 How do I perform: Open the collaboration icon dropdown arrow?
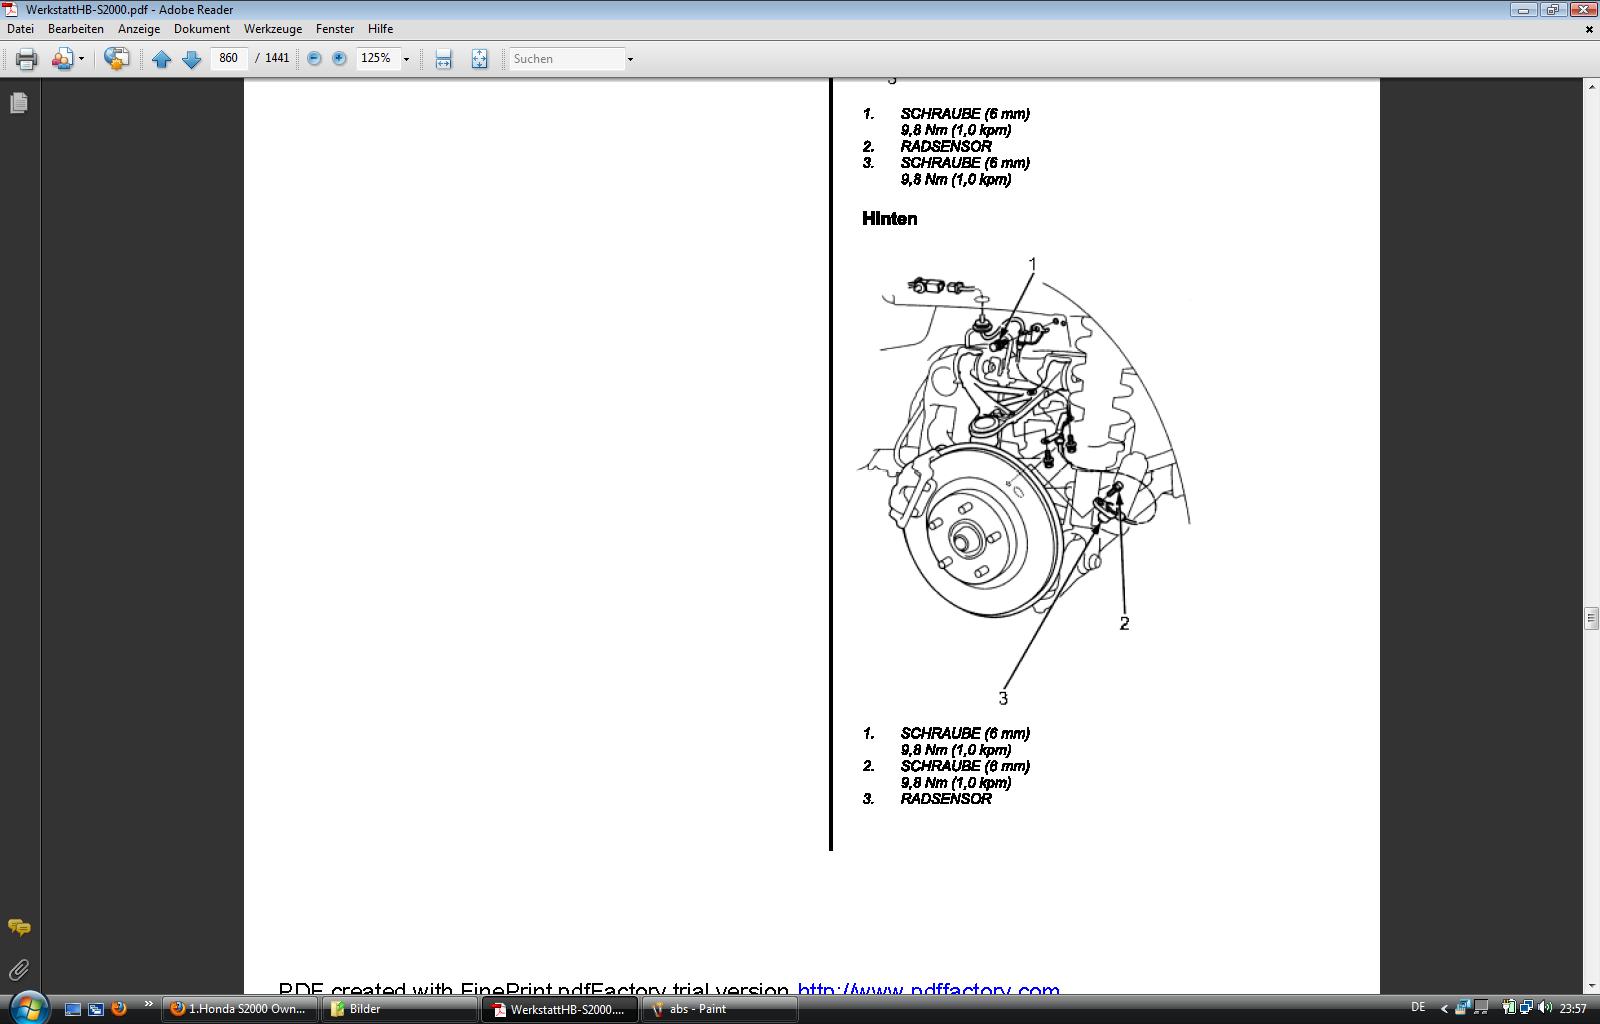pyautogui.click(x=81, y=59)
